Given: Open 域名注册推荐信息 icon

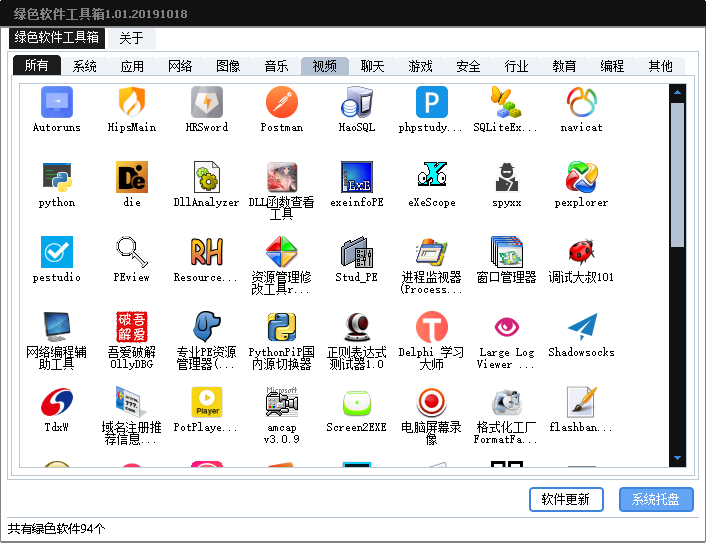Looking at the screenshot, I should coord(131,402).
